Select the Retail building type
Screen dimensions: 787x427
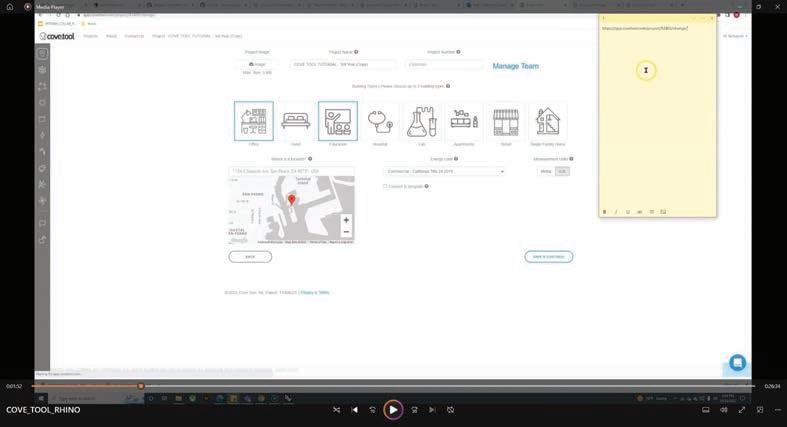click(506, 121)
